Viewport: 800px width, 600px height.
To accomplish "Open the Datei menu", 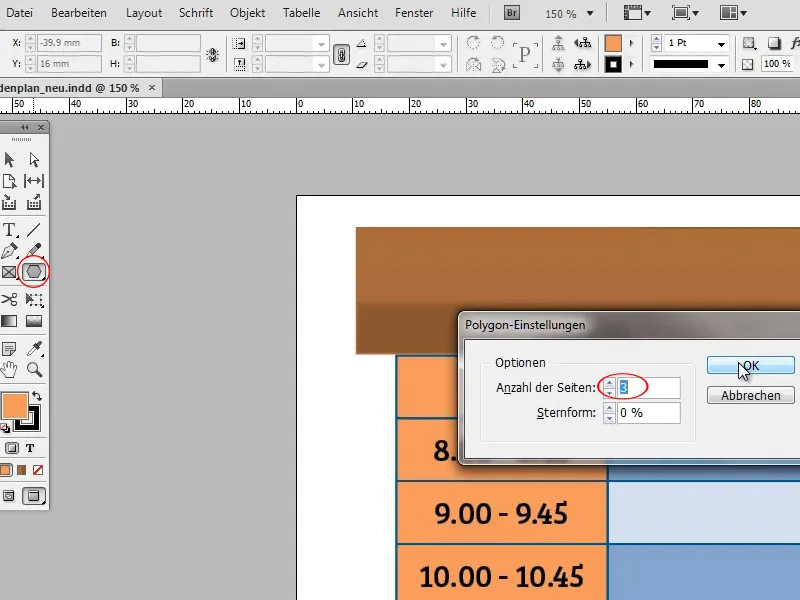I will pos(18,13).
